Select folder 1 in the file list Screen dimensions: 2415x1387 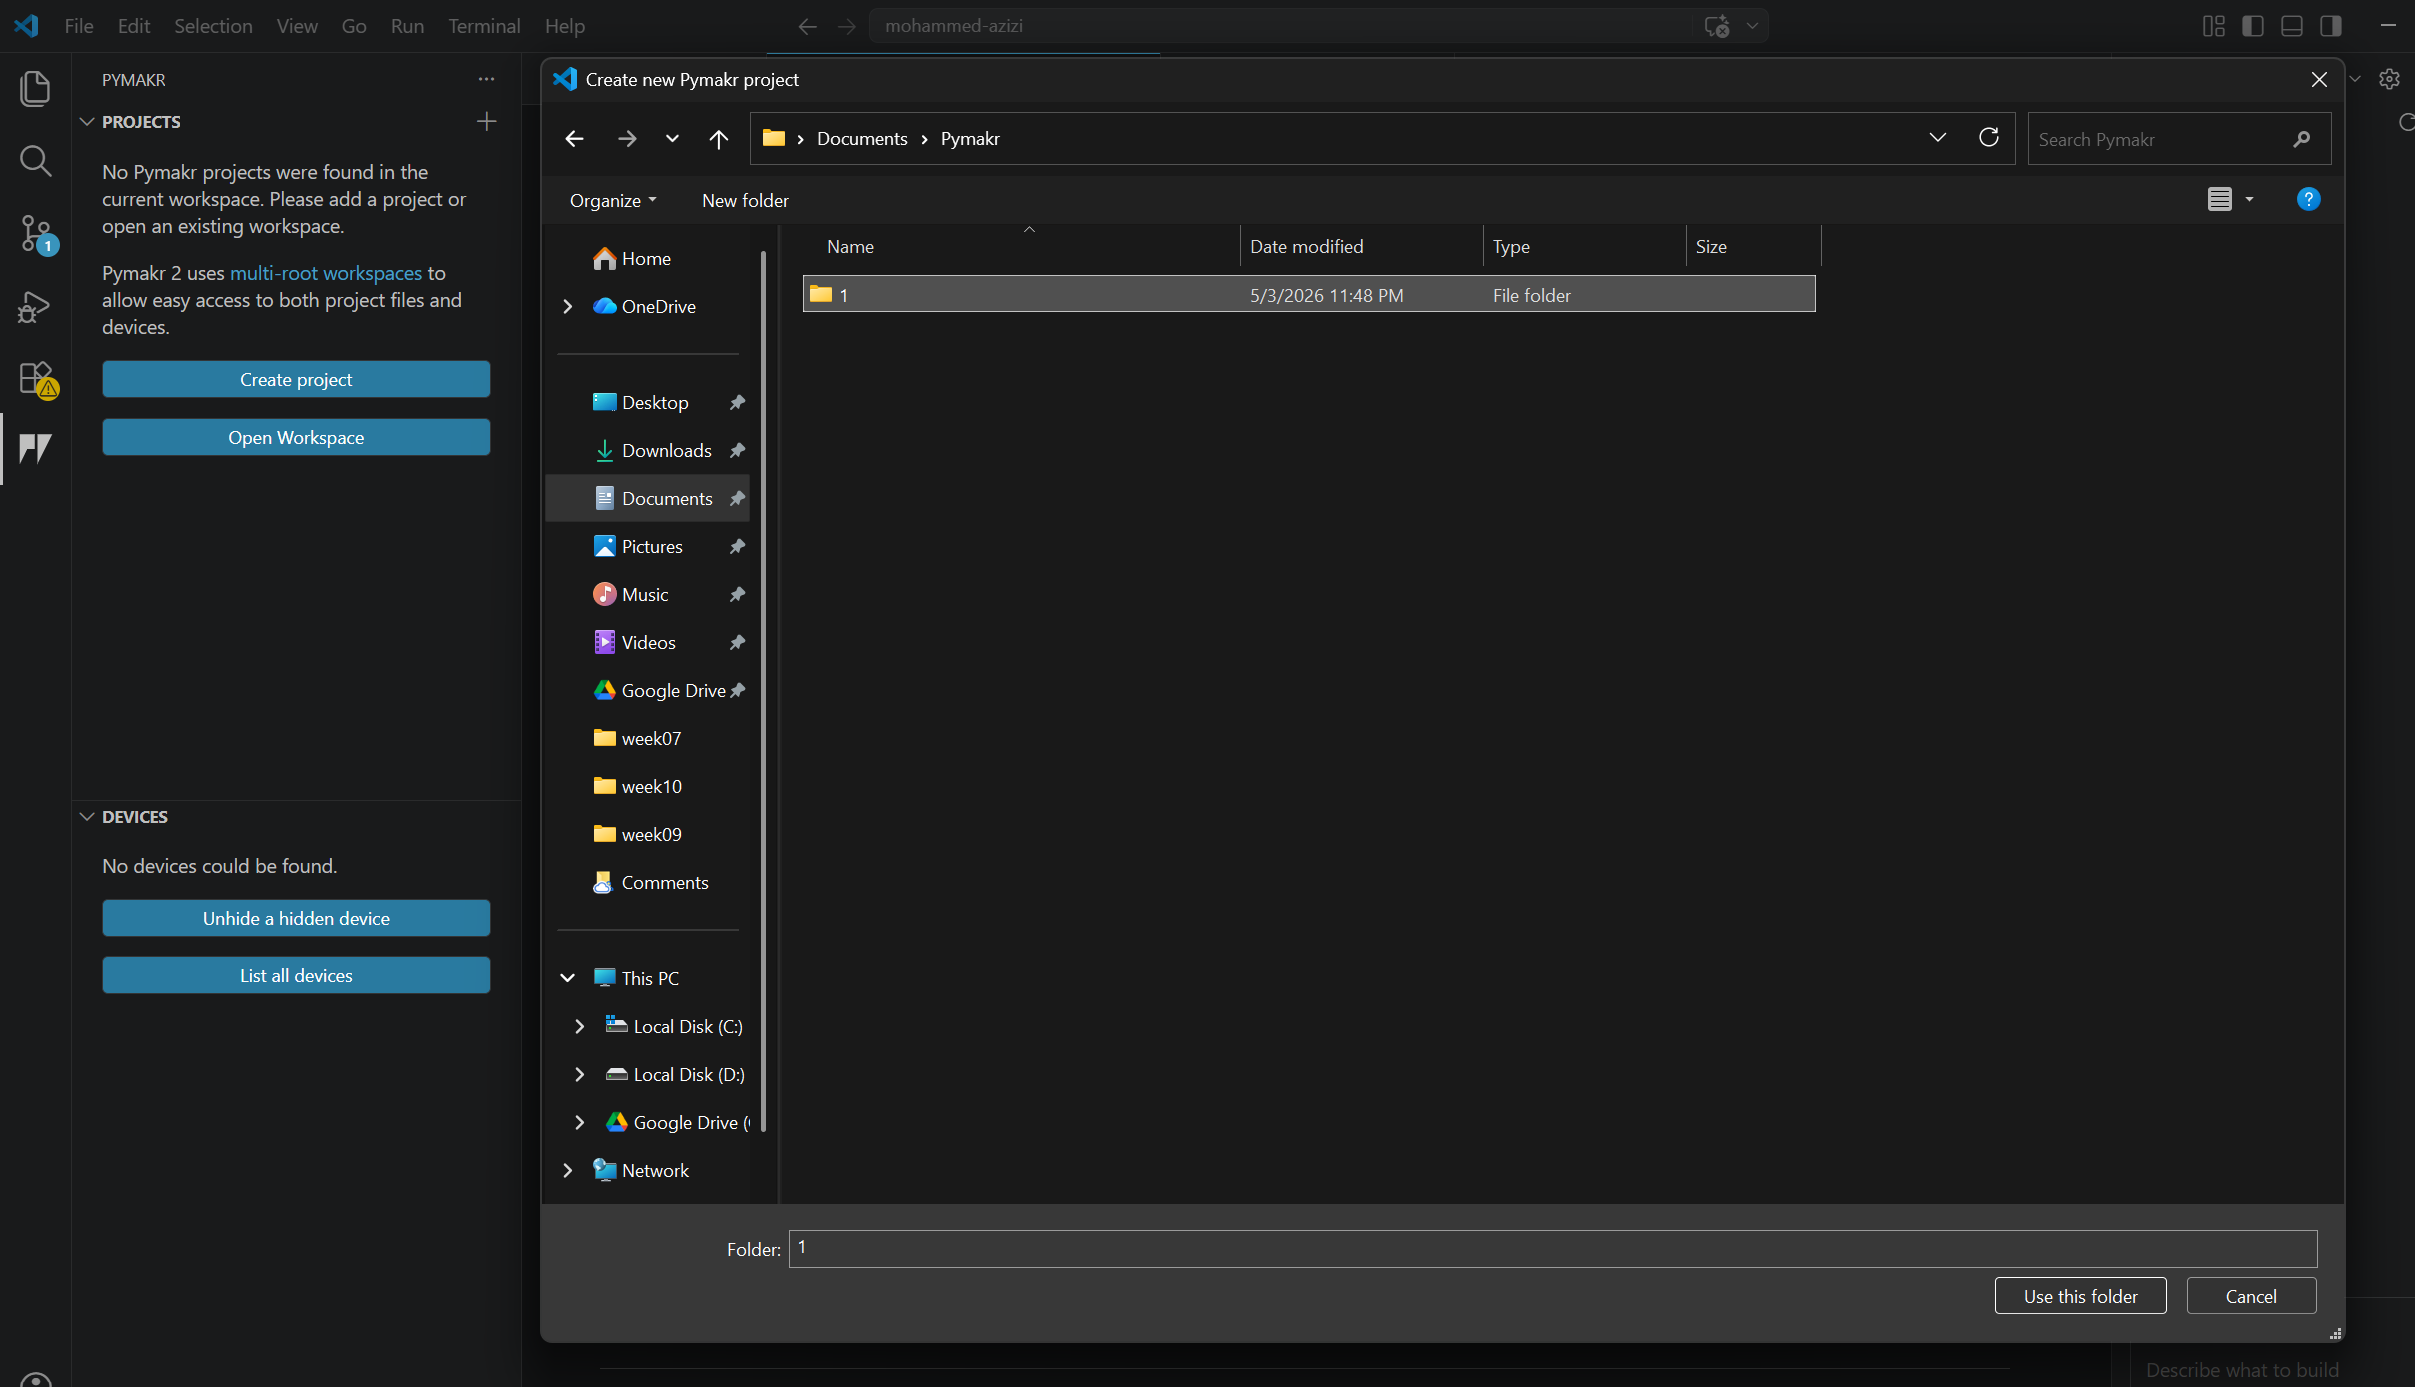(1309, 294)
